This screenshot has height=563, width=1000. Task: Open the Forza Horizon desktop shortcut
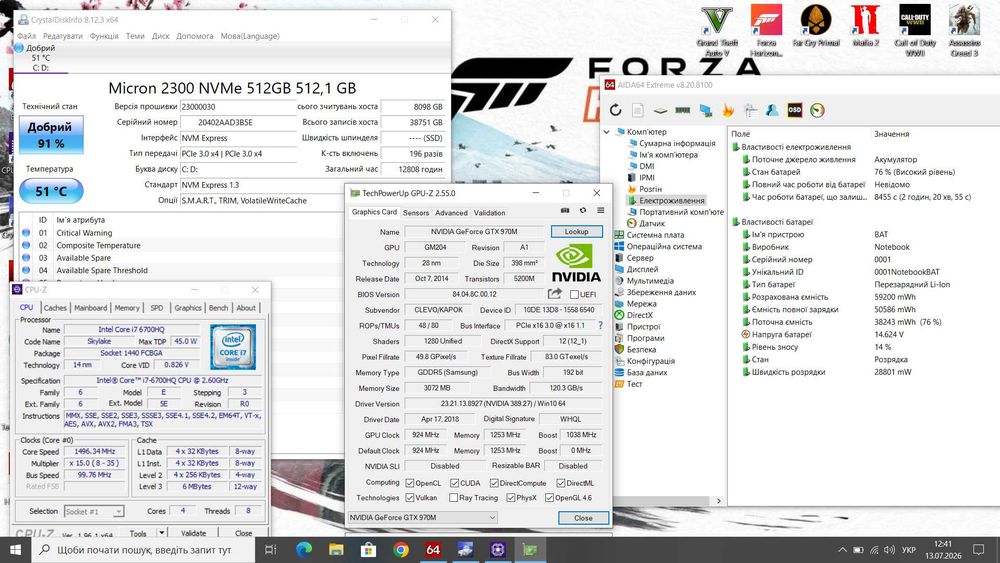[767, 29]
